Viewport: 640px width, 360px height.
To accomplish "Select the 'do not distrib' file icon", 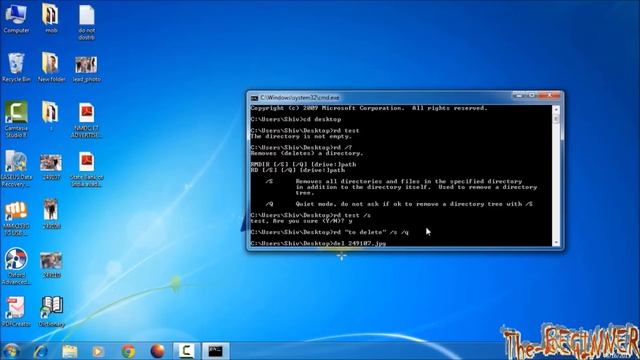I will point(87,22).
